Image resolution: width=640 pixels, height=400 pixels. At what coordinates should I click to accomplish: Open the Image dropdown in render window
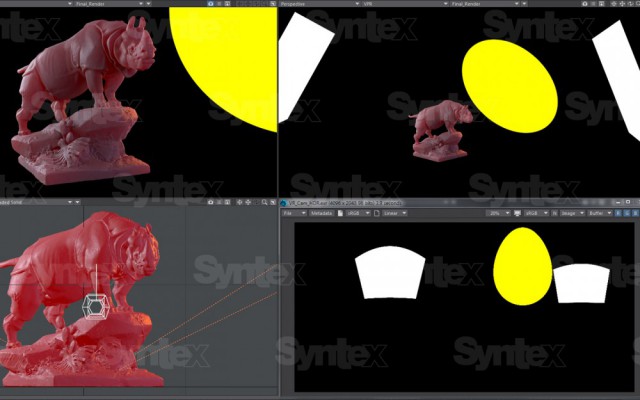point(572,213)
